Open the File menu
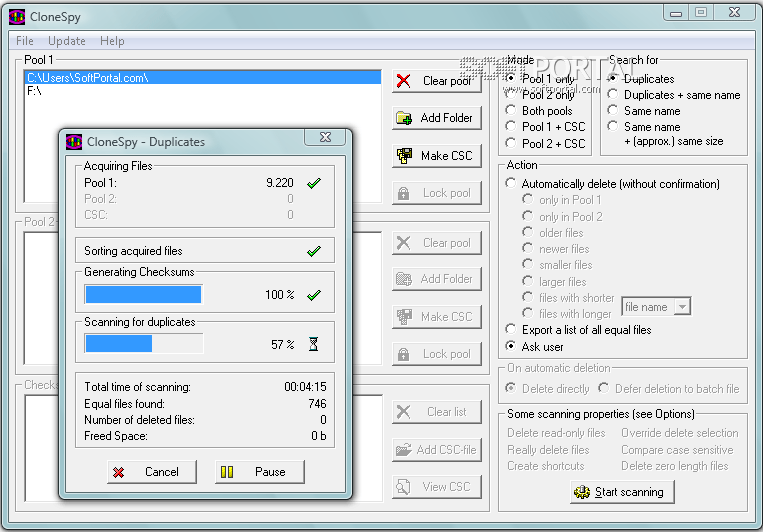This screenshot has width=763, height=532. 25,41
